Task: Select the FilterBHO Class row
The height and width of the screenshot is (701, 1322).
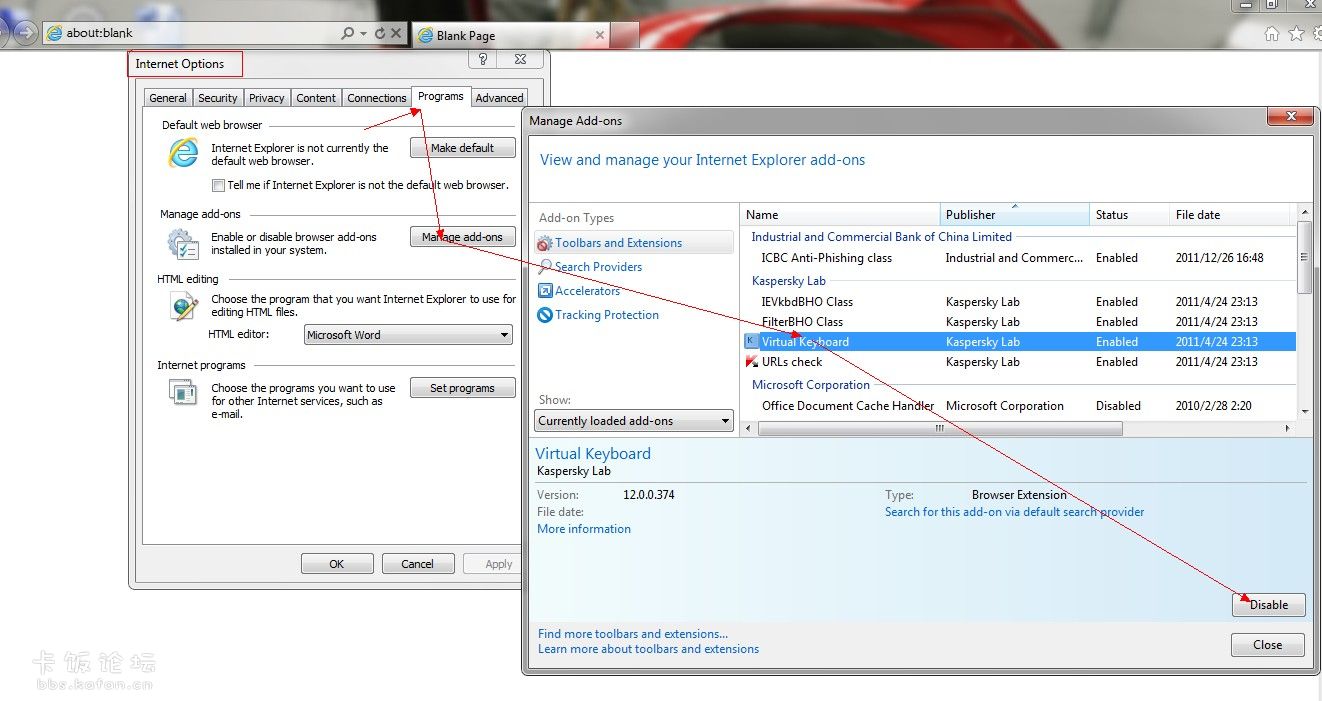Action: (x=1020, y=322)
